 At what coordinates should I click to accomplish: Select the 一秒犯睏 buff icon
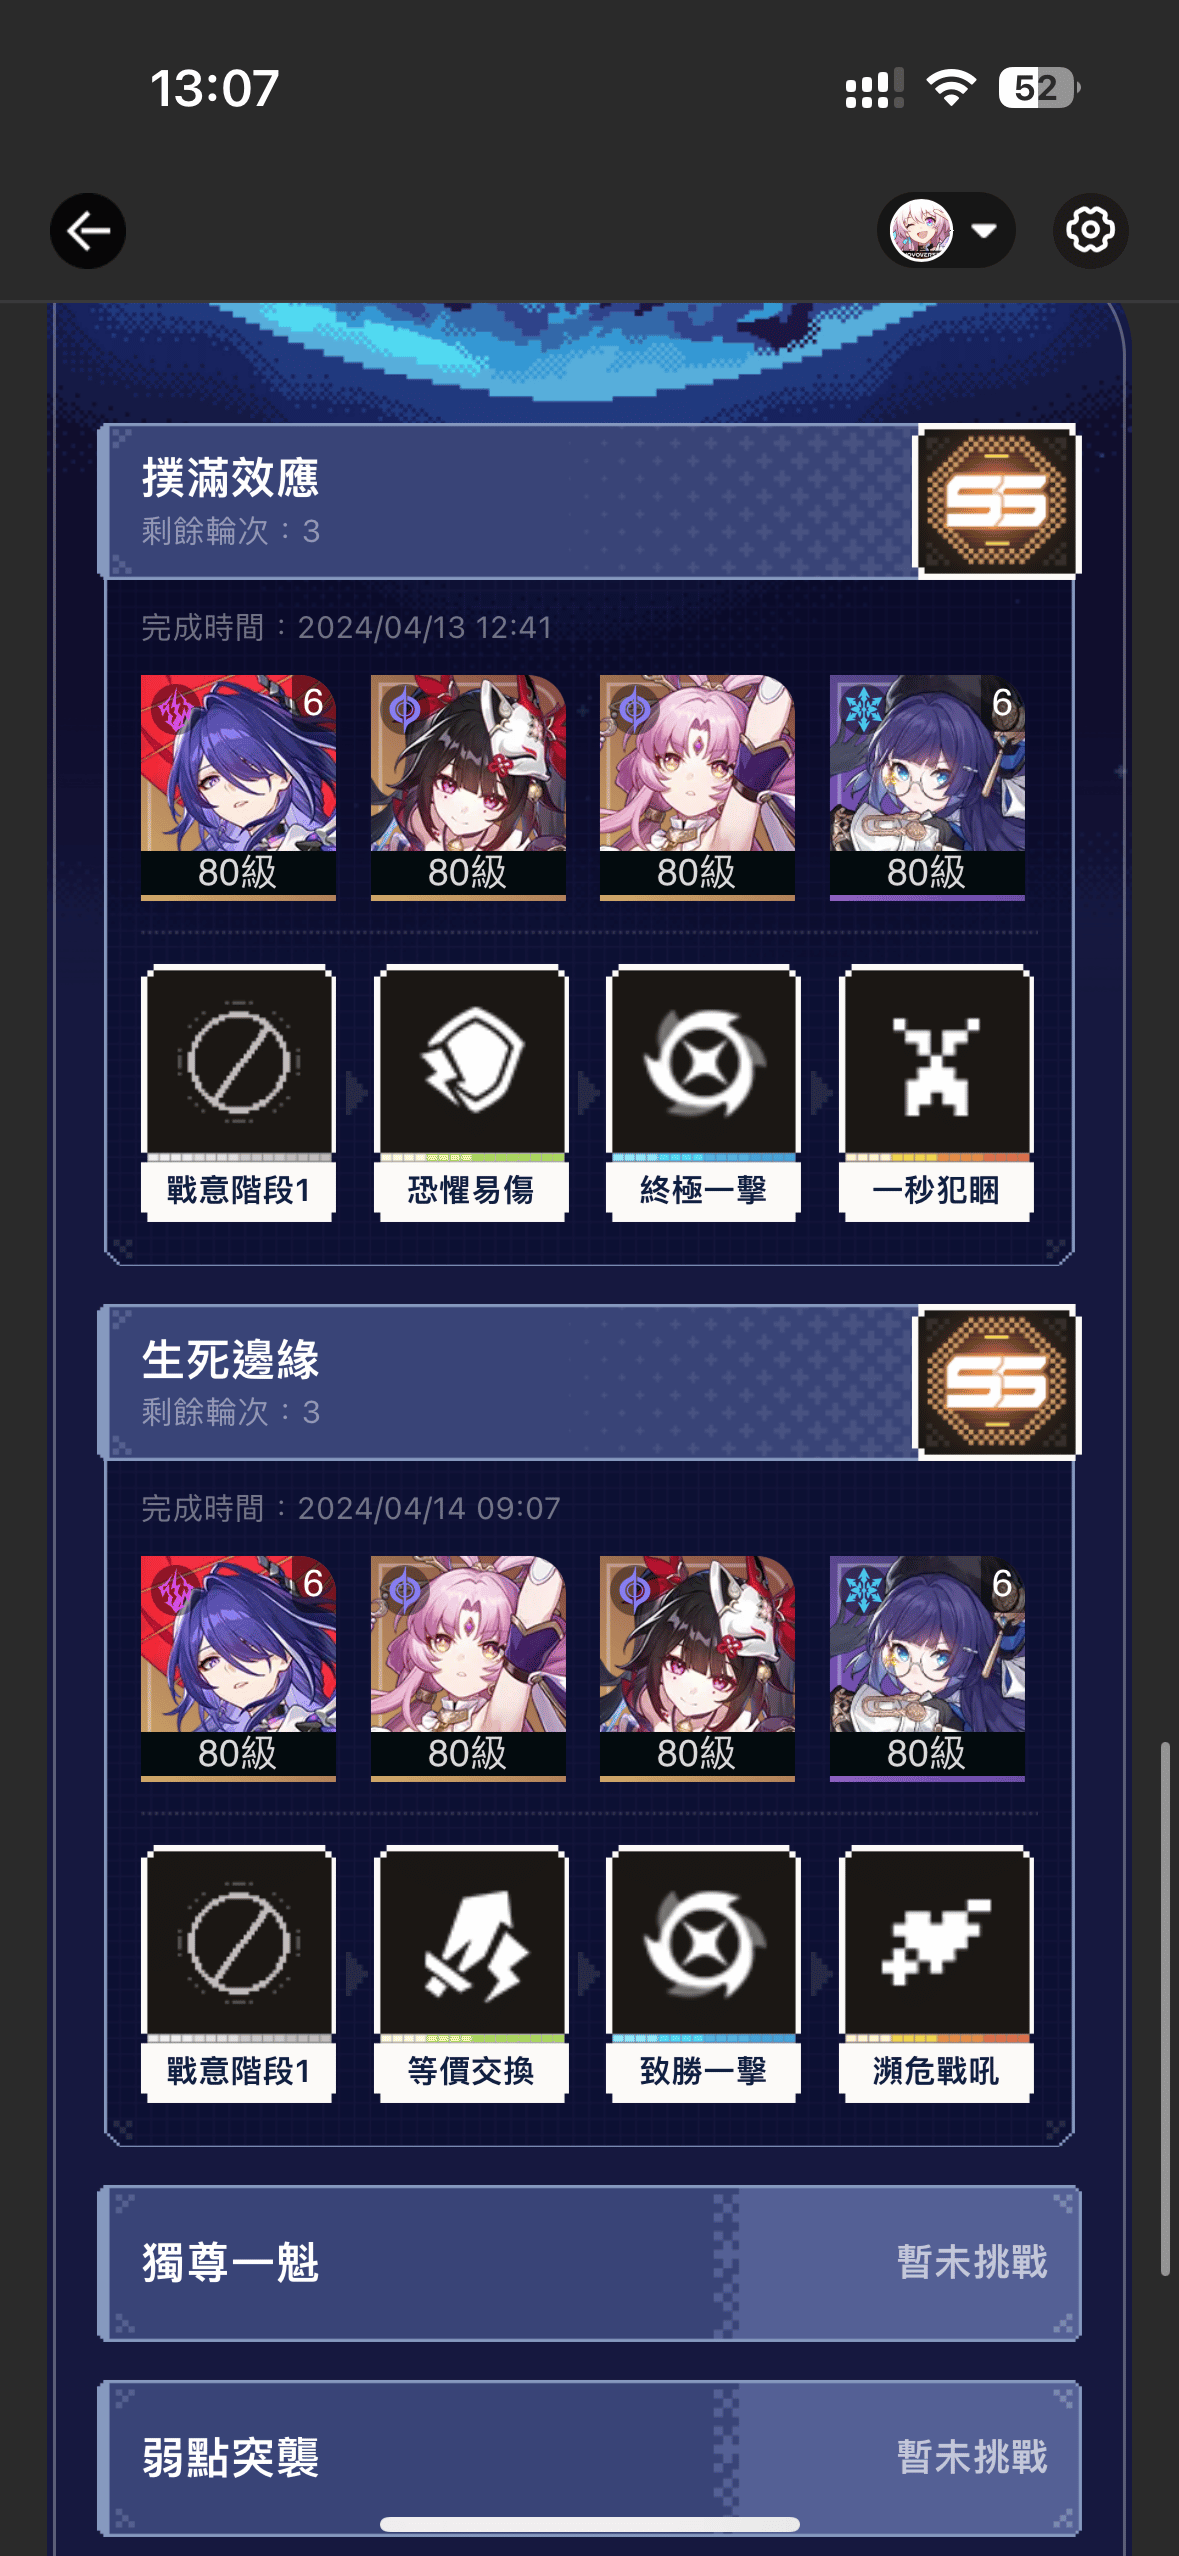pyautogui.click(x=936, y=1093)
